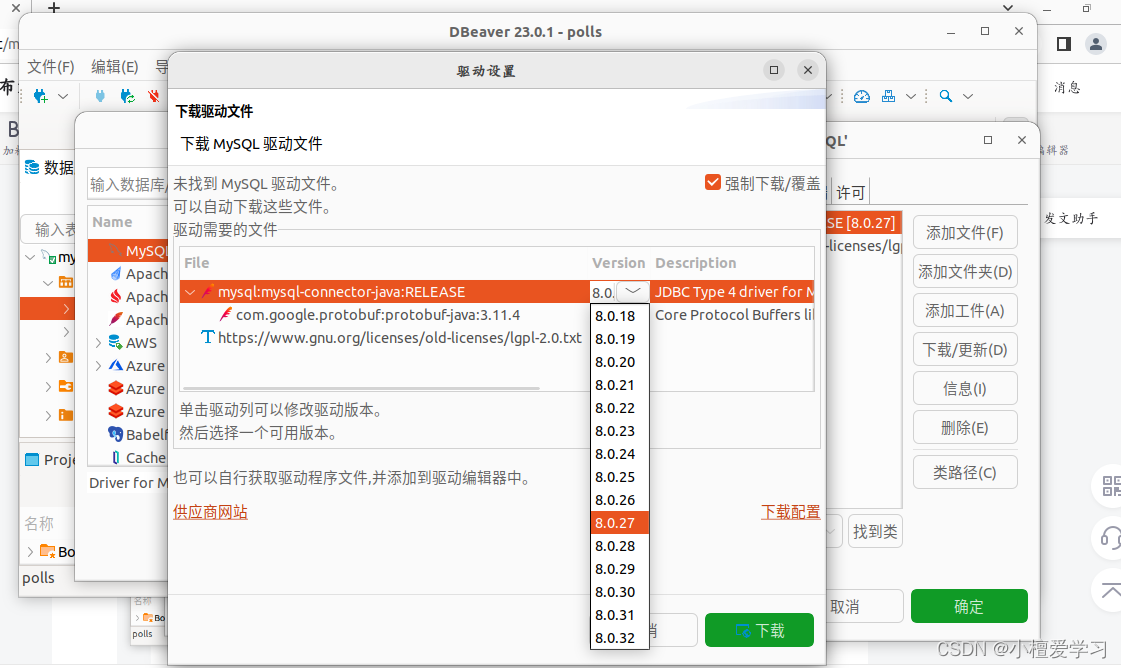1121x668 pixels.
Task: Open the new connection dropdown arrow
Action: click(x=63, y=96)
